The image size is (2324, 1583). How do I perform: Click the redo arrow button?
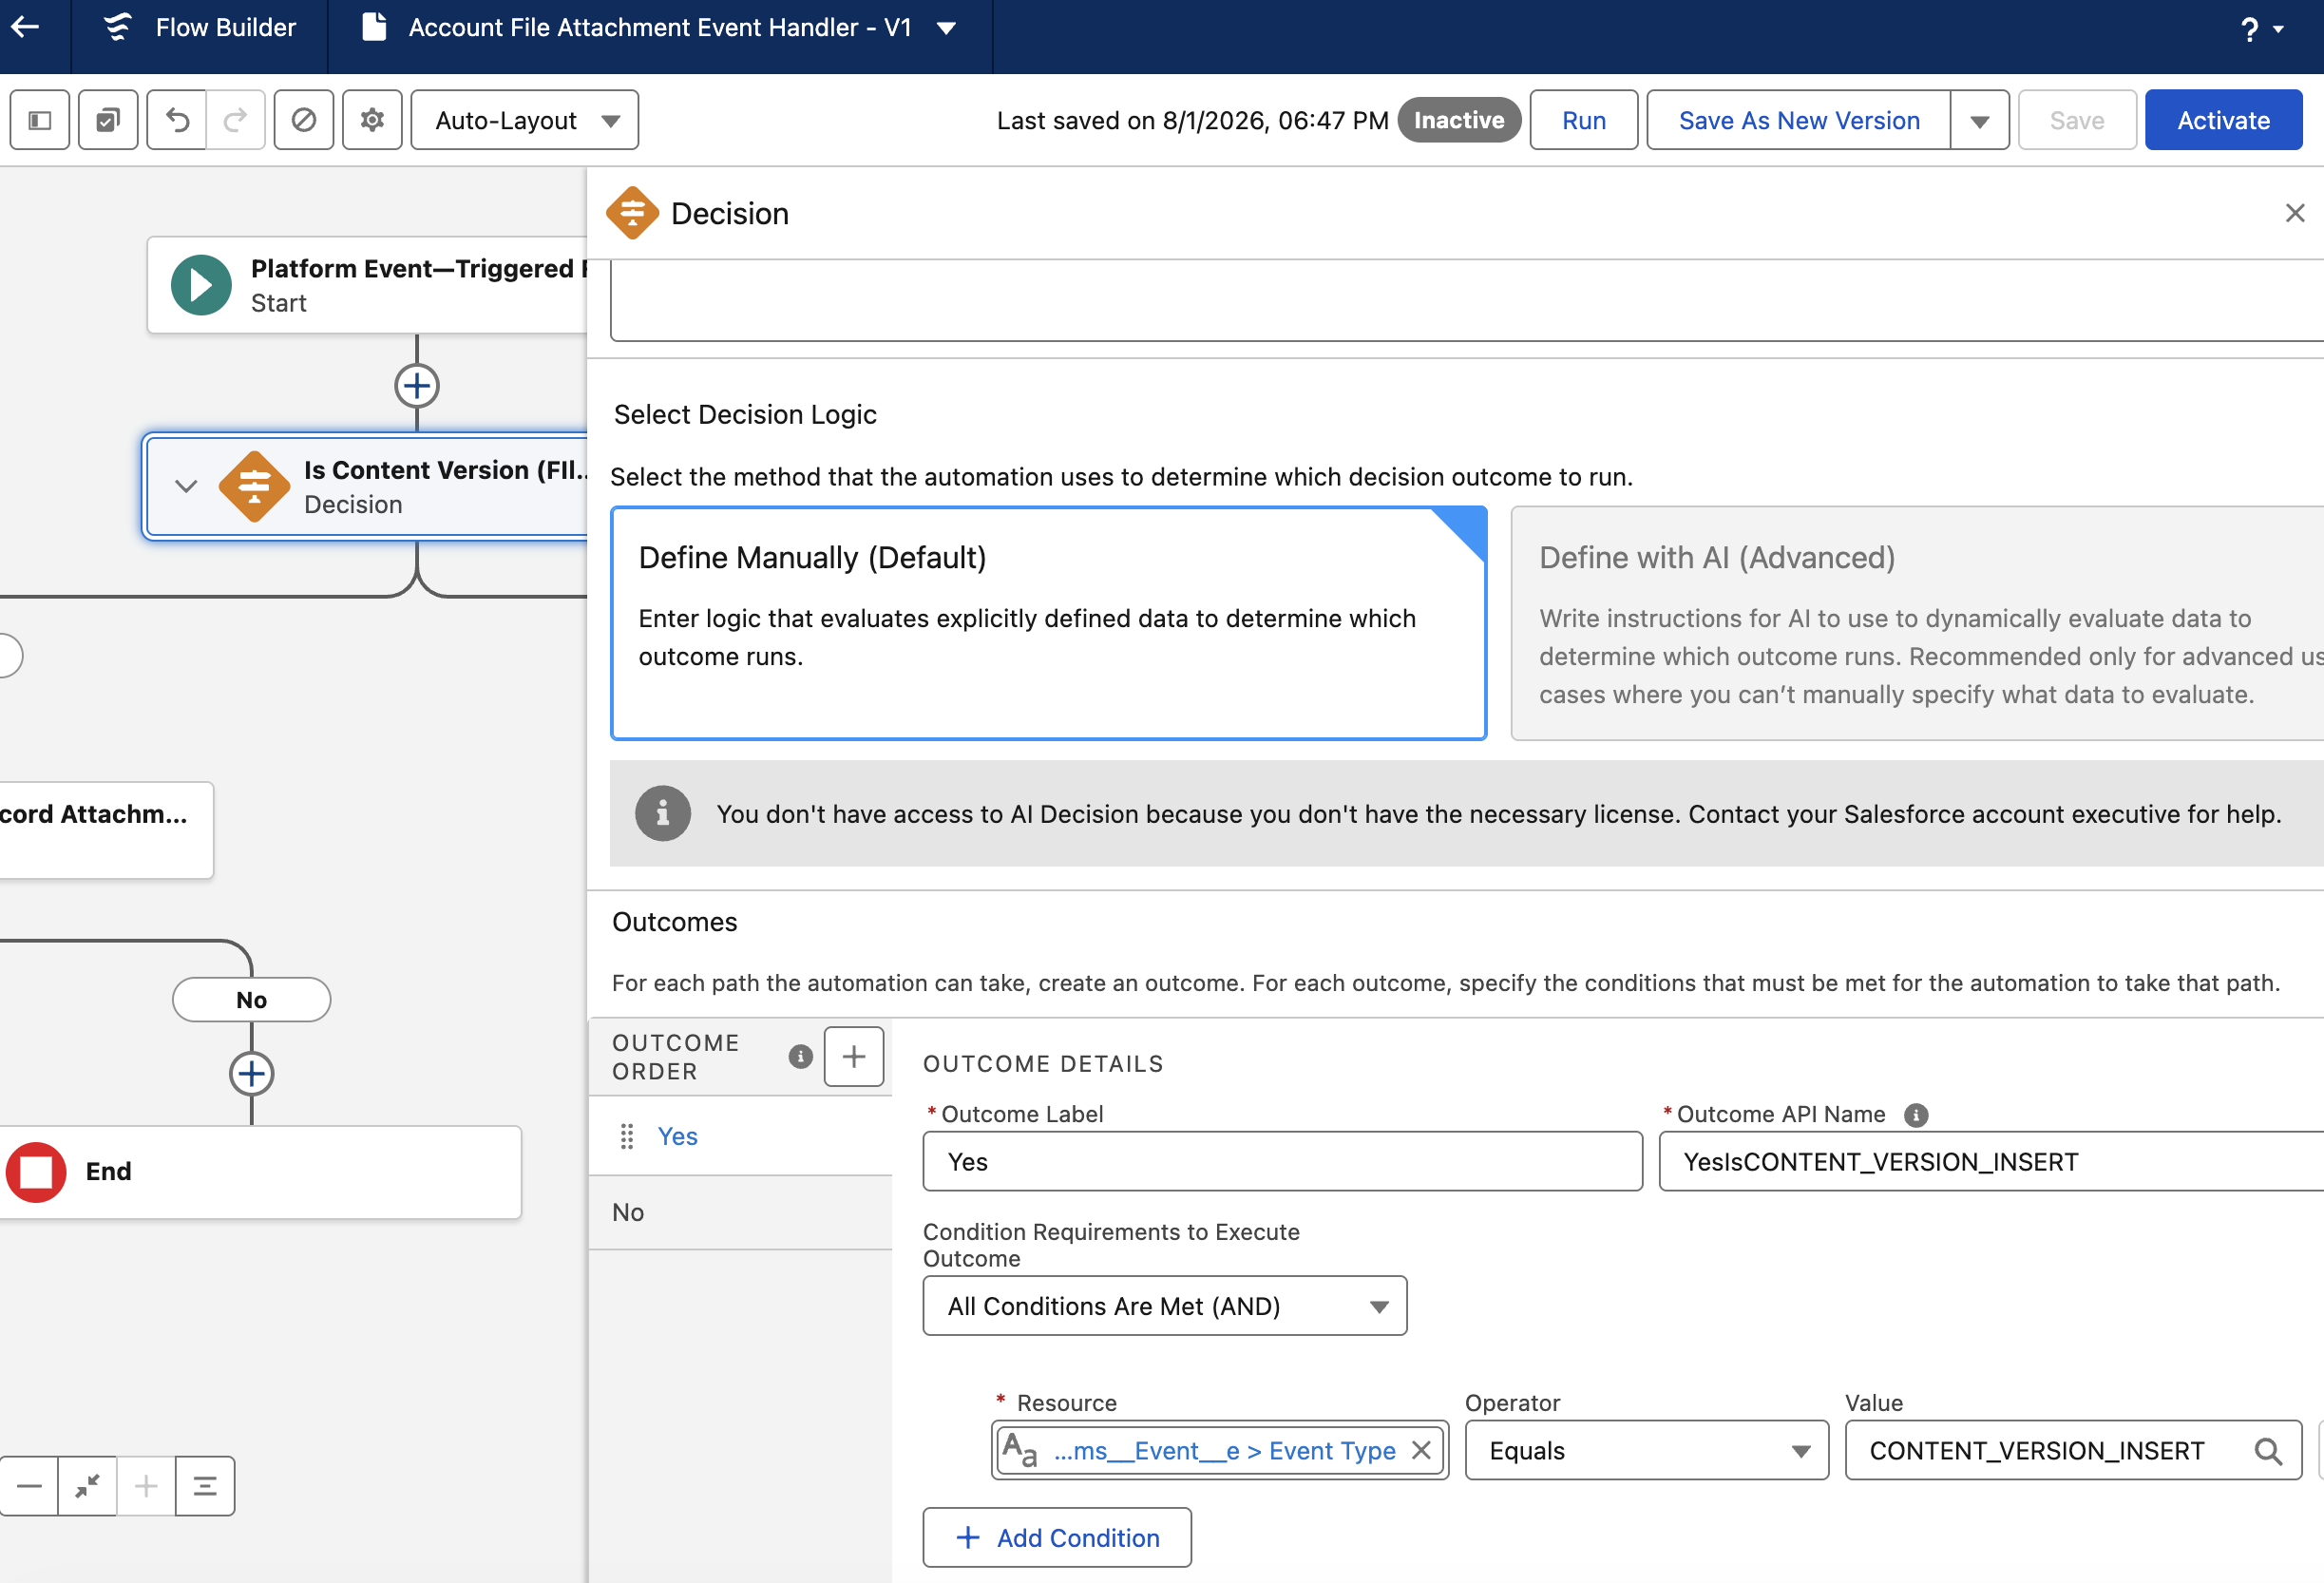[236, 120]
